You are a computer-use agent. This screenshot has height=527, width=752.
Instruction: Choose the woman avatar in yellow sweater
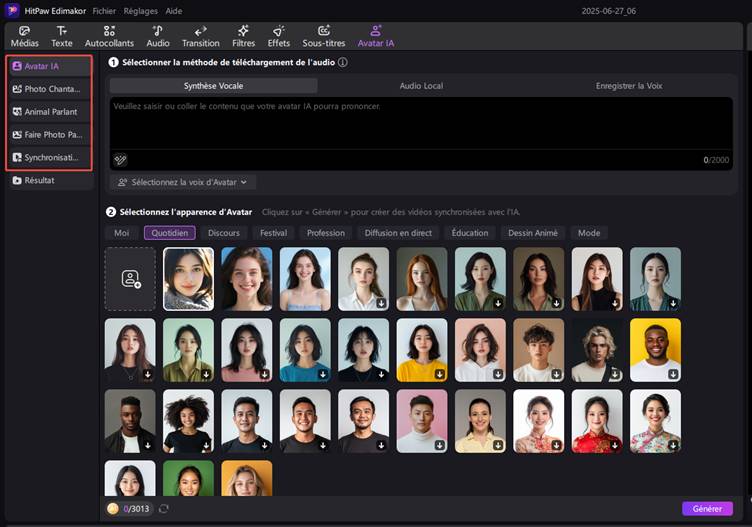(x=422, y=350)
